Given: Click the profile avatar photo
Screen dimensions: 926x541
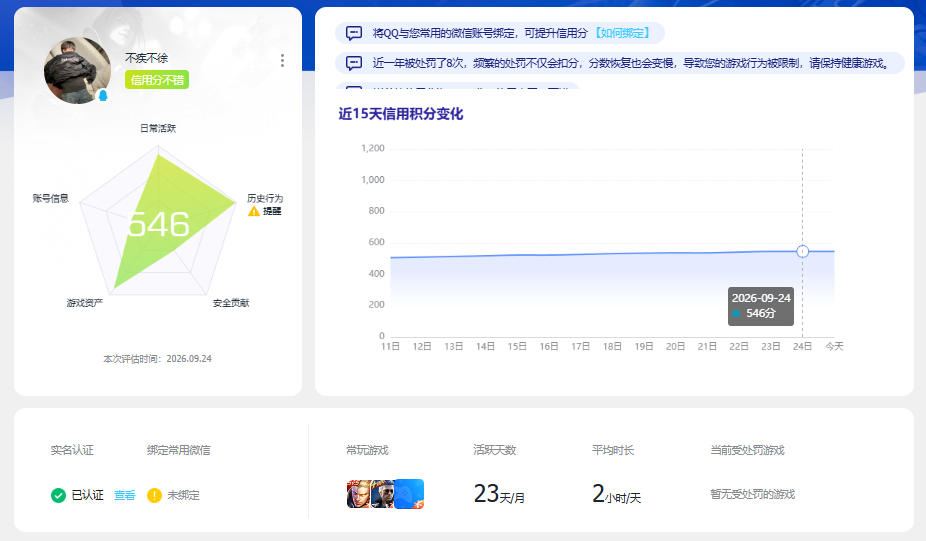Looking at the screenshot, I should 77,71.
